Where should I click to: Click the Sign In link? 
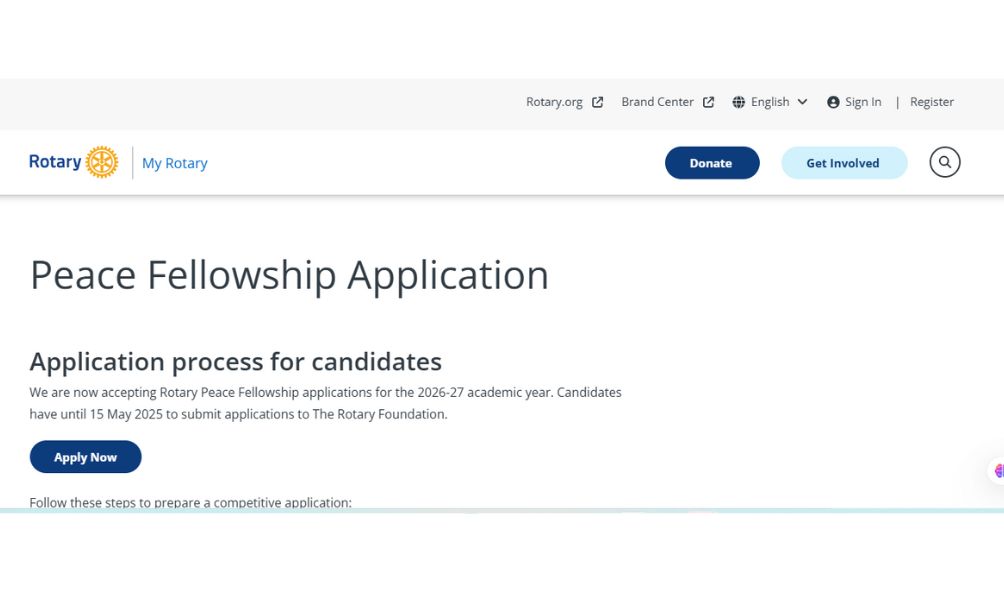[x=863, y=102]
